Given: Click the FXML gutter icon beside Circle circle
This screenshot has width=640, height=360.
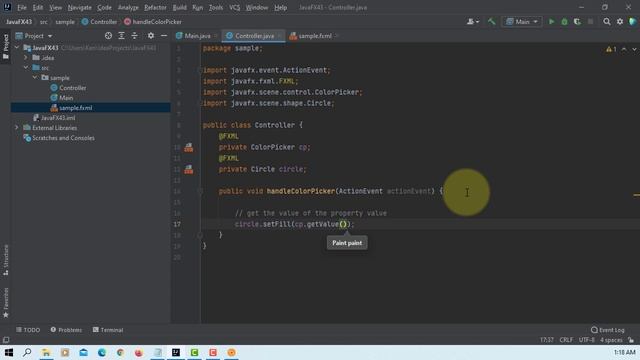Looking at the screenshot, I should [189, 169].
